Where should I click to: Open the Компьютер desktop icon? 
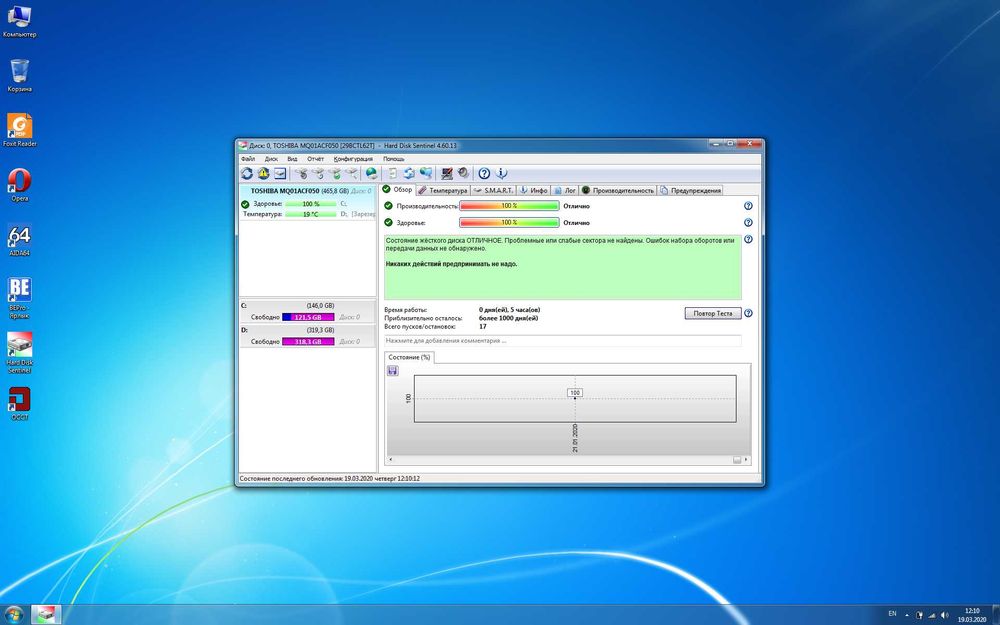click(x=19, y=21)
